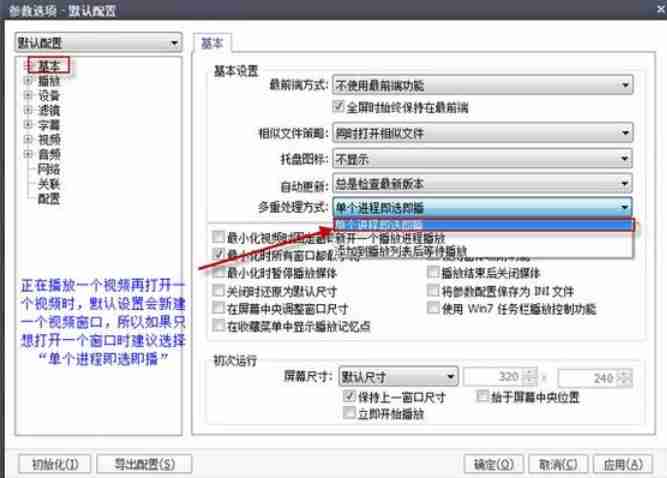Toggle 最小化时暂停播放媒体 checkbox
667x478 pixels.
pyautogui.click(x=219, y=273)
